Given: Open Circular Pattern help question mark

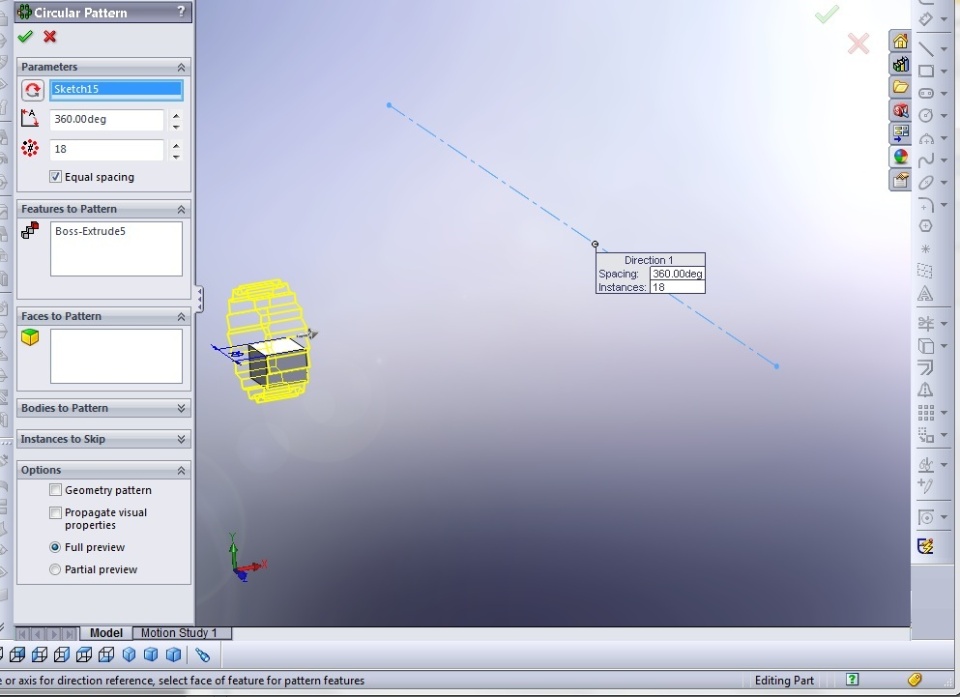Looking at the screenshot, I should 181,11.
